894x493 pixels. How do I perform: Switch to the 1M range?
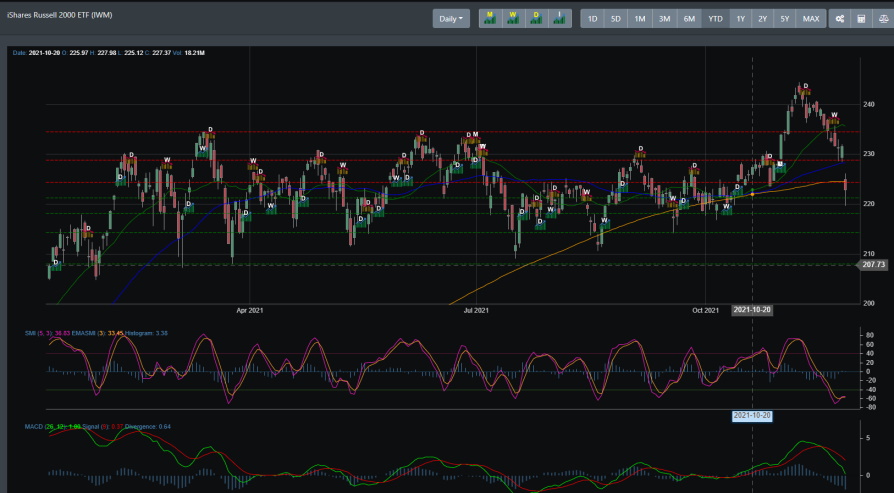[x=640, y=18]
